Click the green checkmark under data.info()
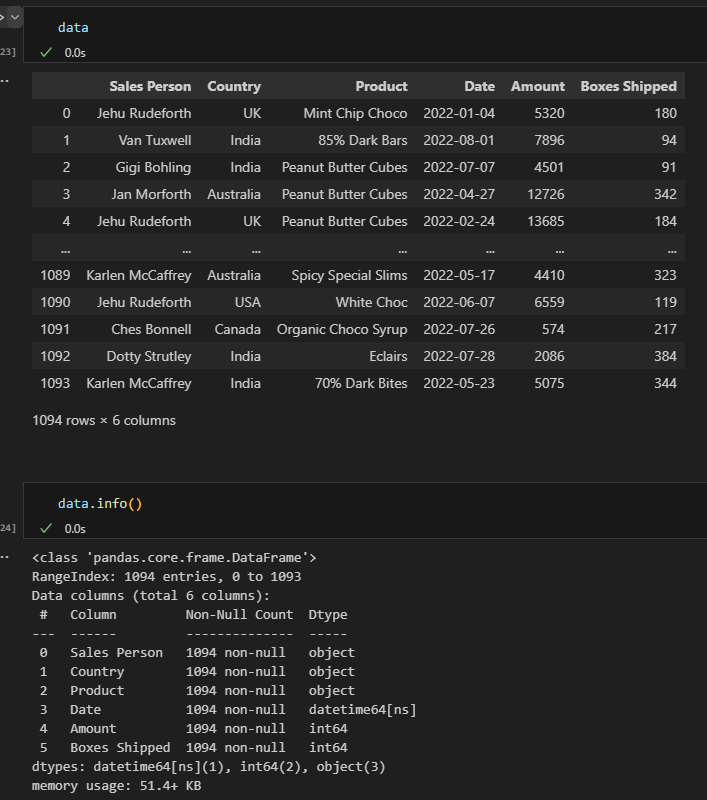The height and width of the screenshot is (800, 707). pos(46,528)
